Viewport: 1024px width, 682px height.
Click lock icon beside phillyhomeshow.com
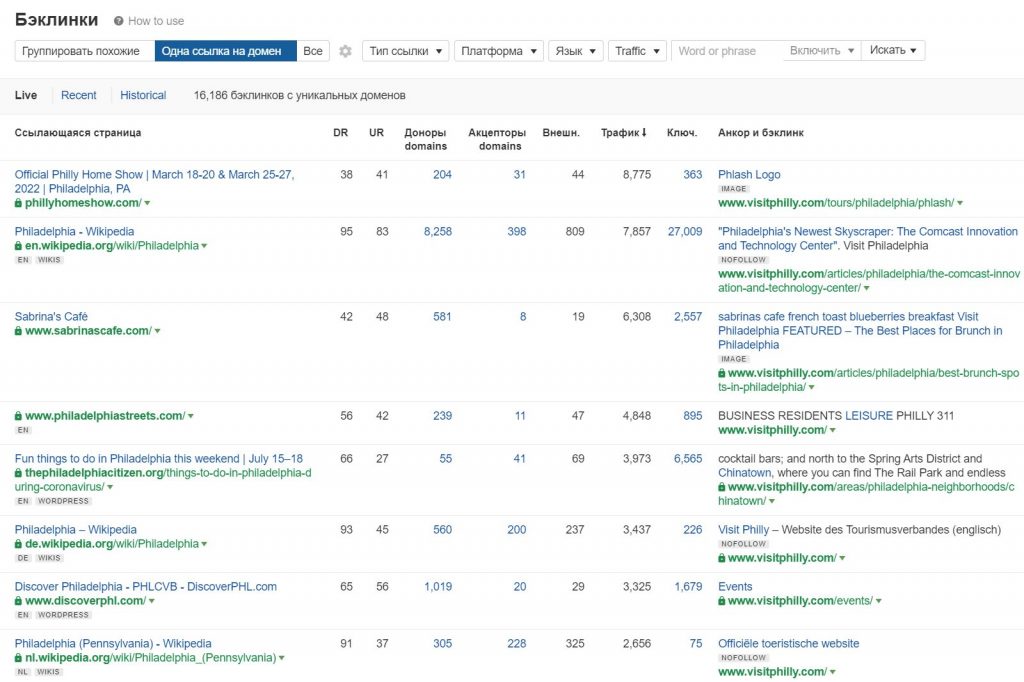point(18,203)
